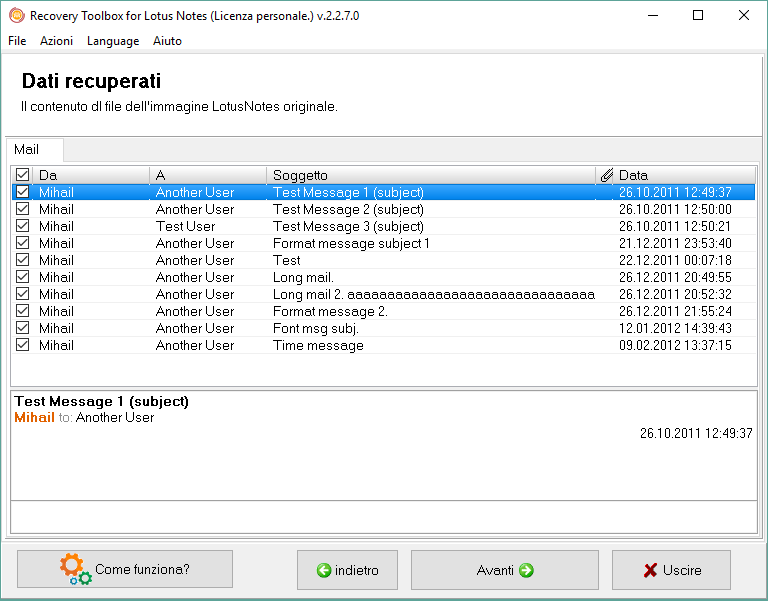Click orange sender name Mihail in preview
The height and width of the screenshot is (601, 768).
coord(34,417)
